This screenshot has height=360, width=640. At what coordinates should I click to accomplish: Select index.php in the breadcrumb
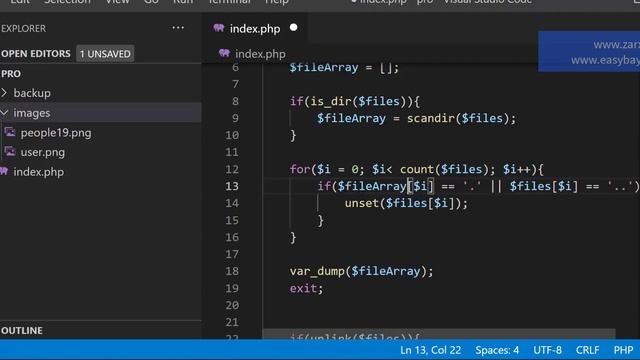(260, 54)
